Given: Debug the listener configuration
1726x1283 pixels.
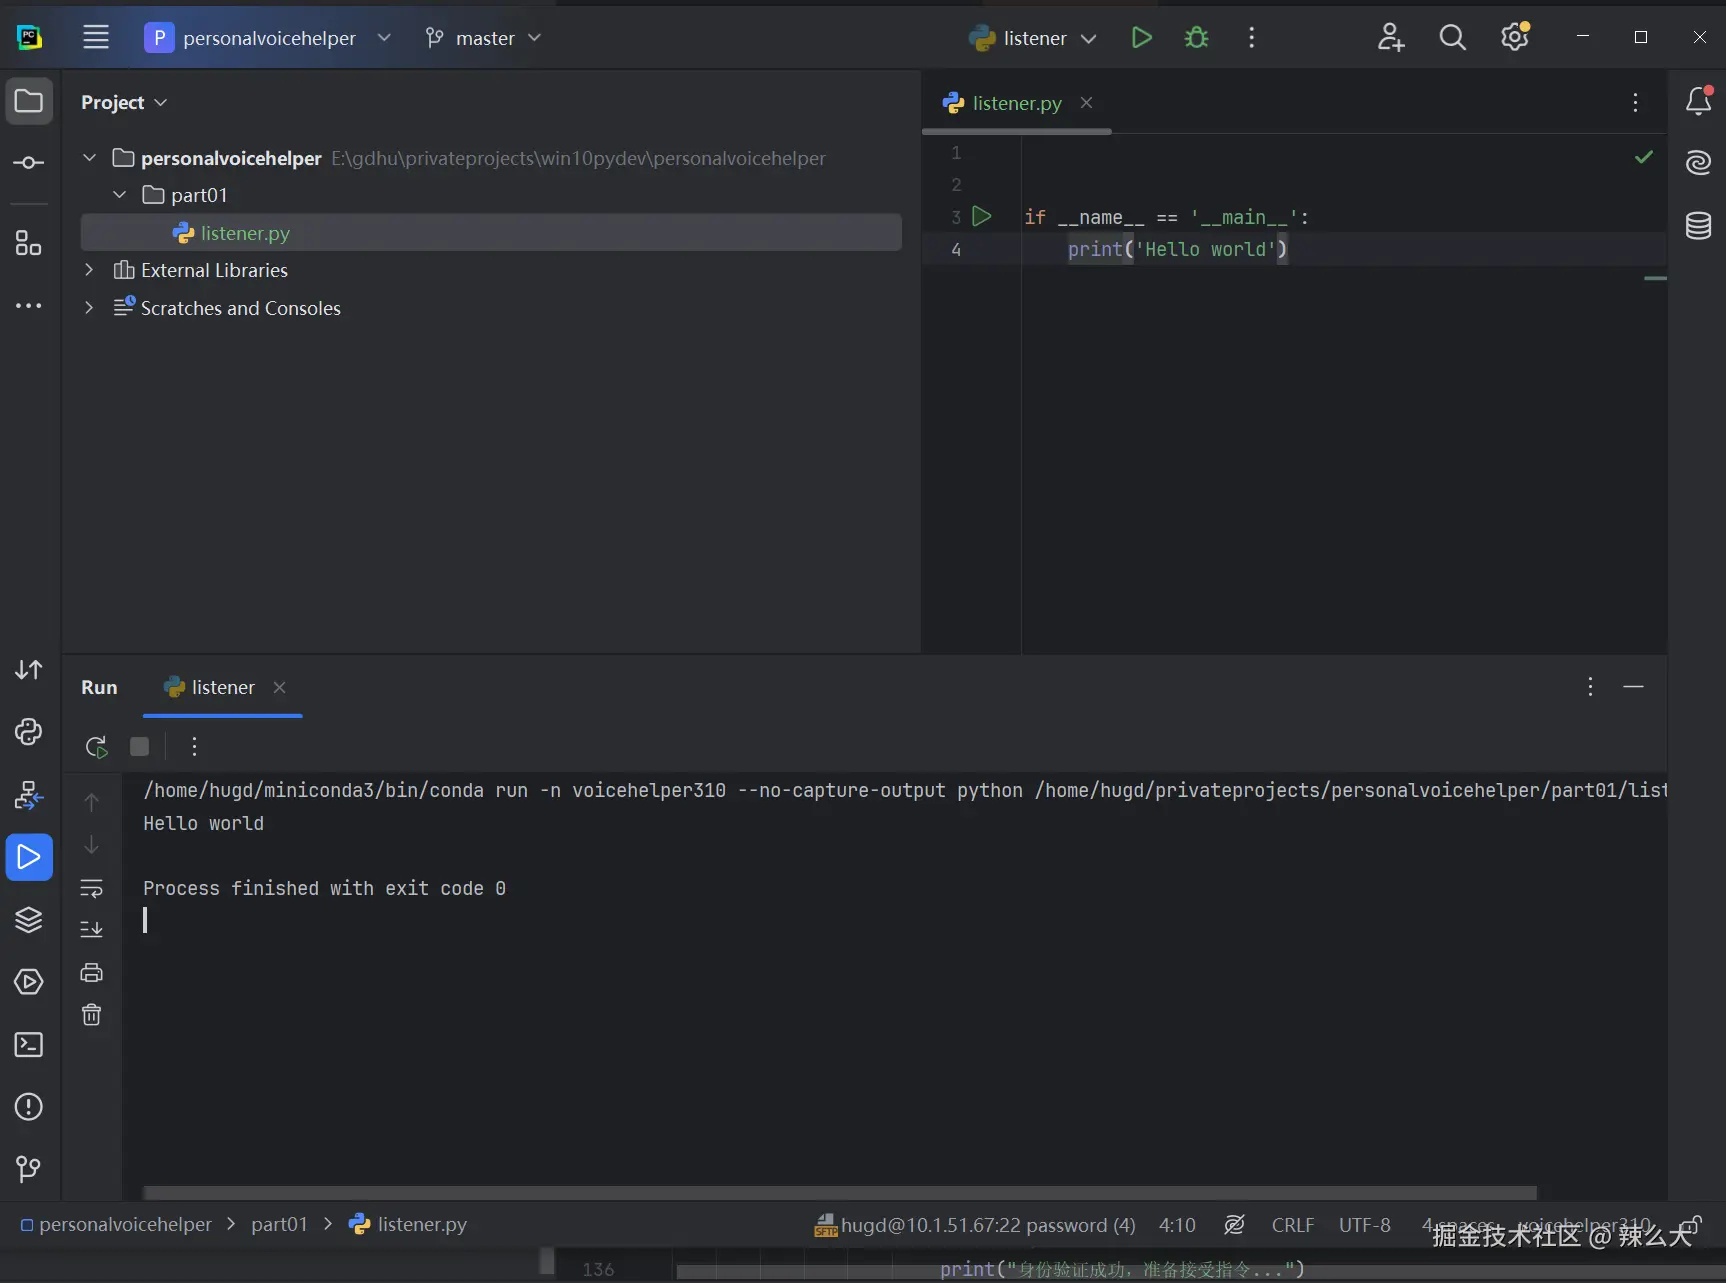Looking at the screenshot, I should pos(1196,38).
